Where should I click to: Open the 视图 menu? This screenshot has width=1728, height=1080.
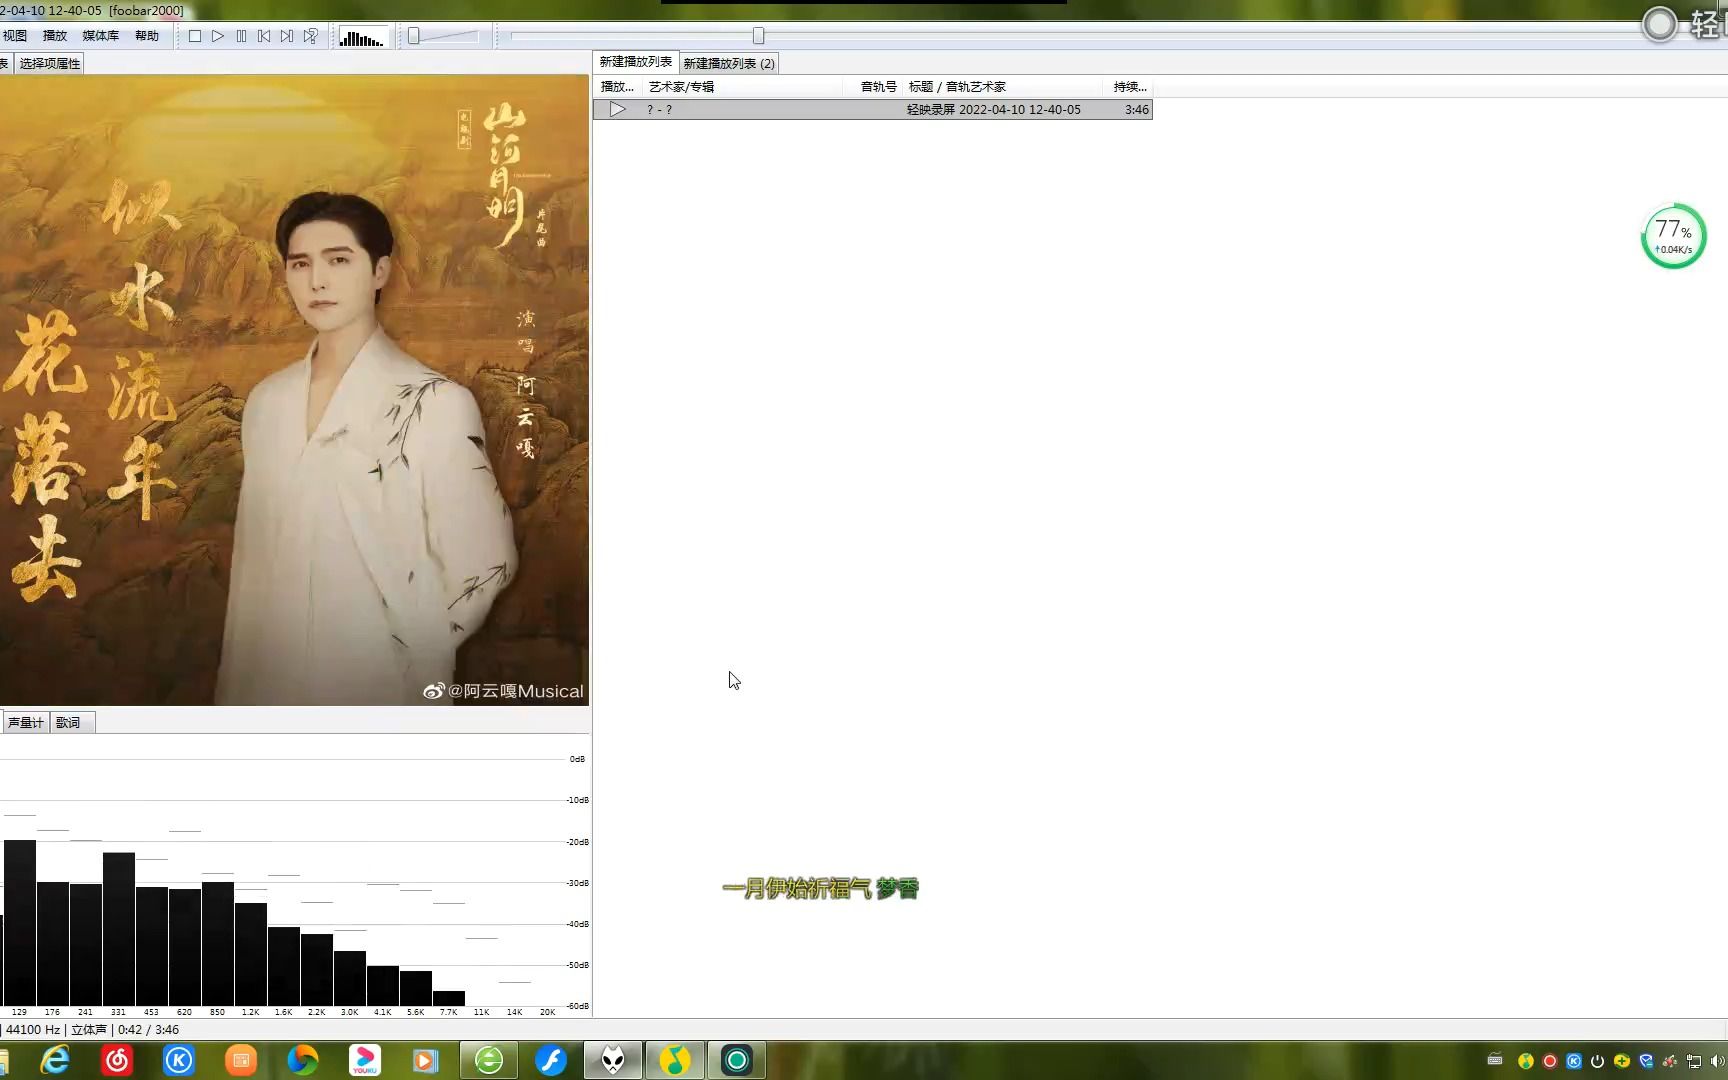[x=15, y=36]
